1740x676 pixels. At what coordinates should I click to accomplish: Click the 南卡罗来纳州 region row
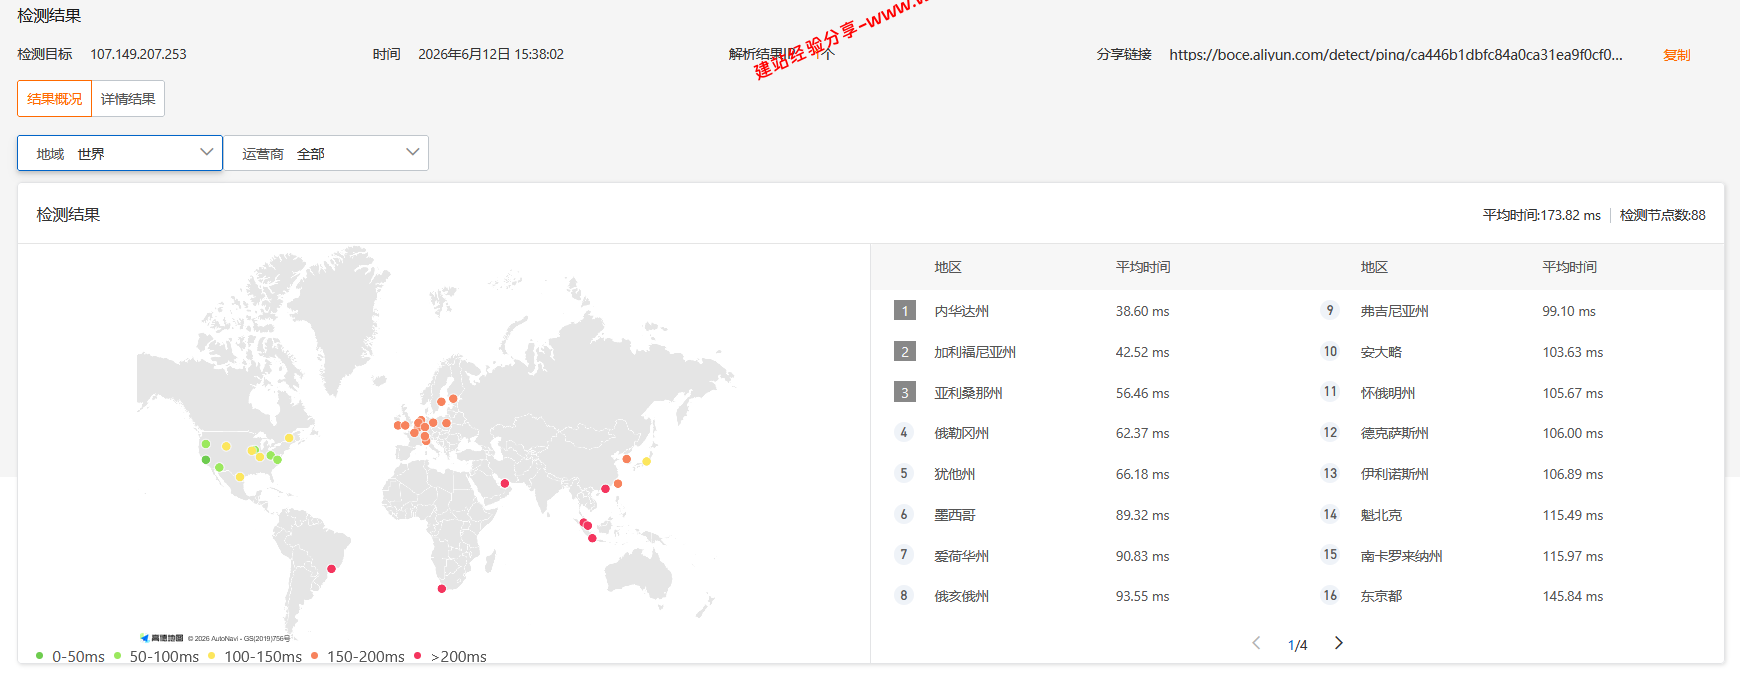click(x=1510, y=556)
